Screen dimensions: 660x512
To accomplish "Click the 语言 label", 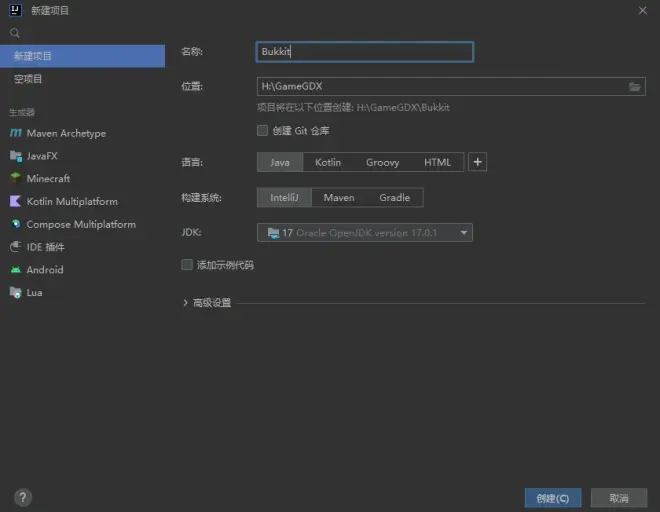I will 192,162.
